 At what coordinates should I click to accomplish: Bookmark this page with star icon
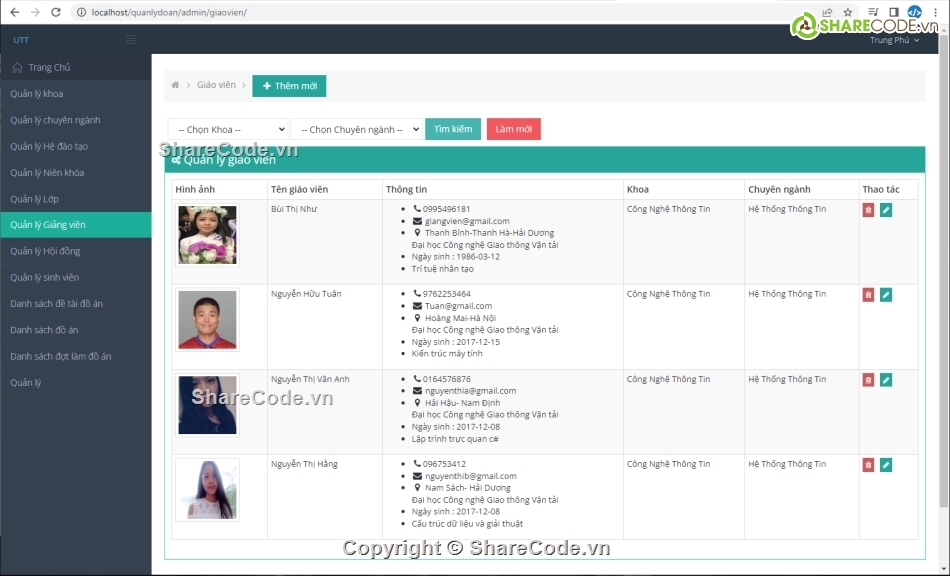[848, 12]
